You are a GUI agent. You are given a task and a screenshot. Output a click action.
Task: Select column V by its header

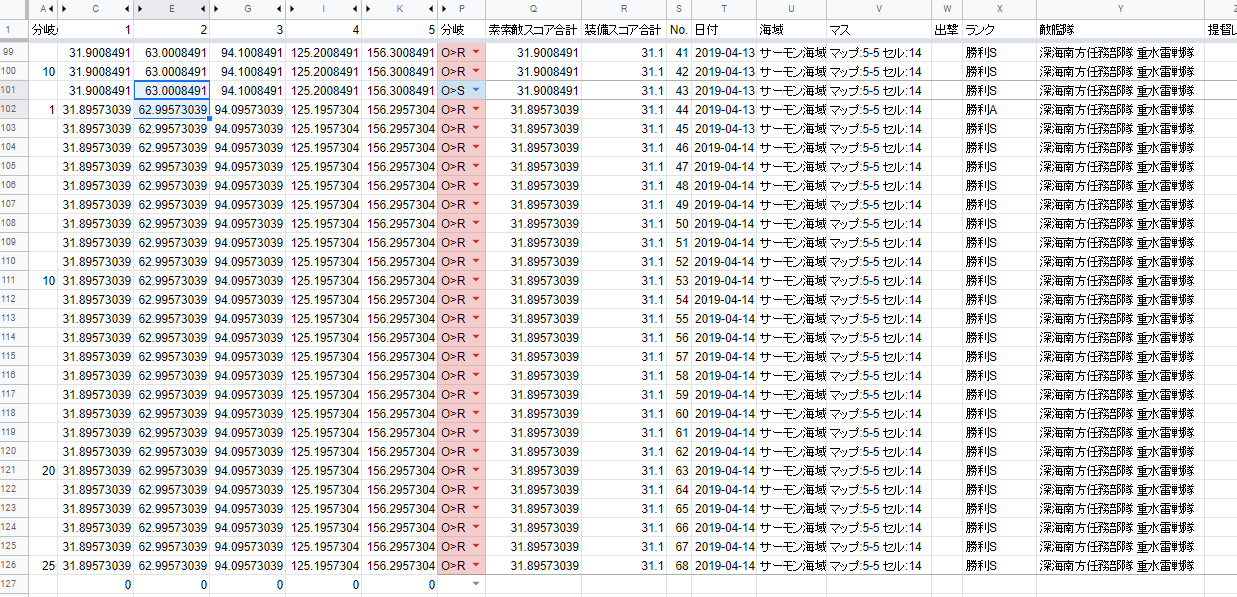[879, 9]
